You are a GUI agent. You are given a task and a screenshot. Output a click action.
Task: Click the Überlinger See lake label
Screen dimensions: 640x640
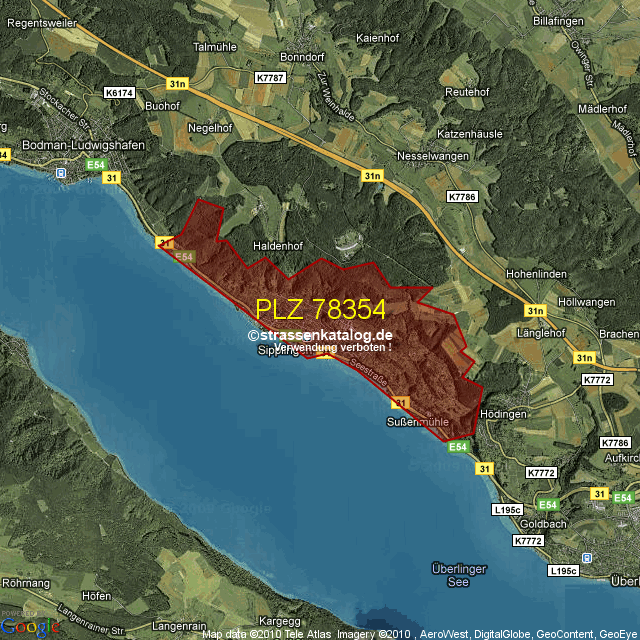457,575
